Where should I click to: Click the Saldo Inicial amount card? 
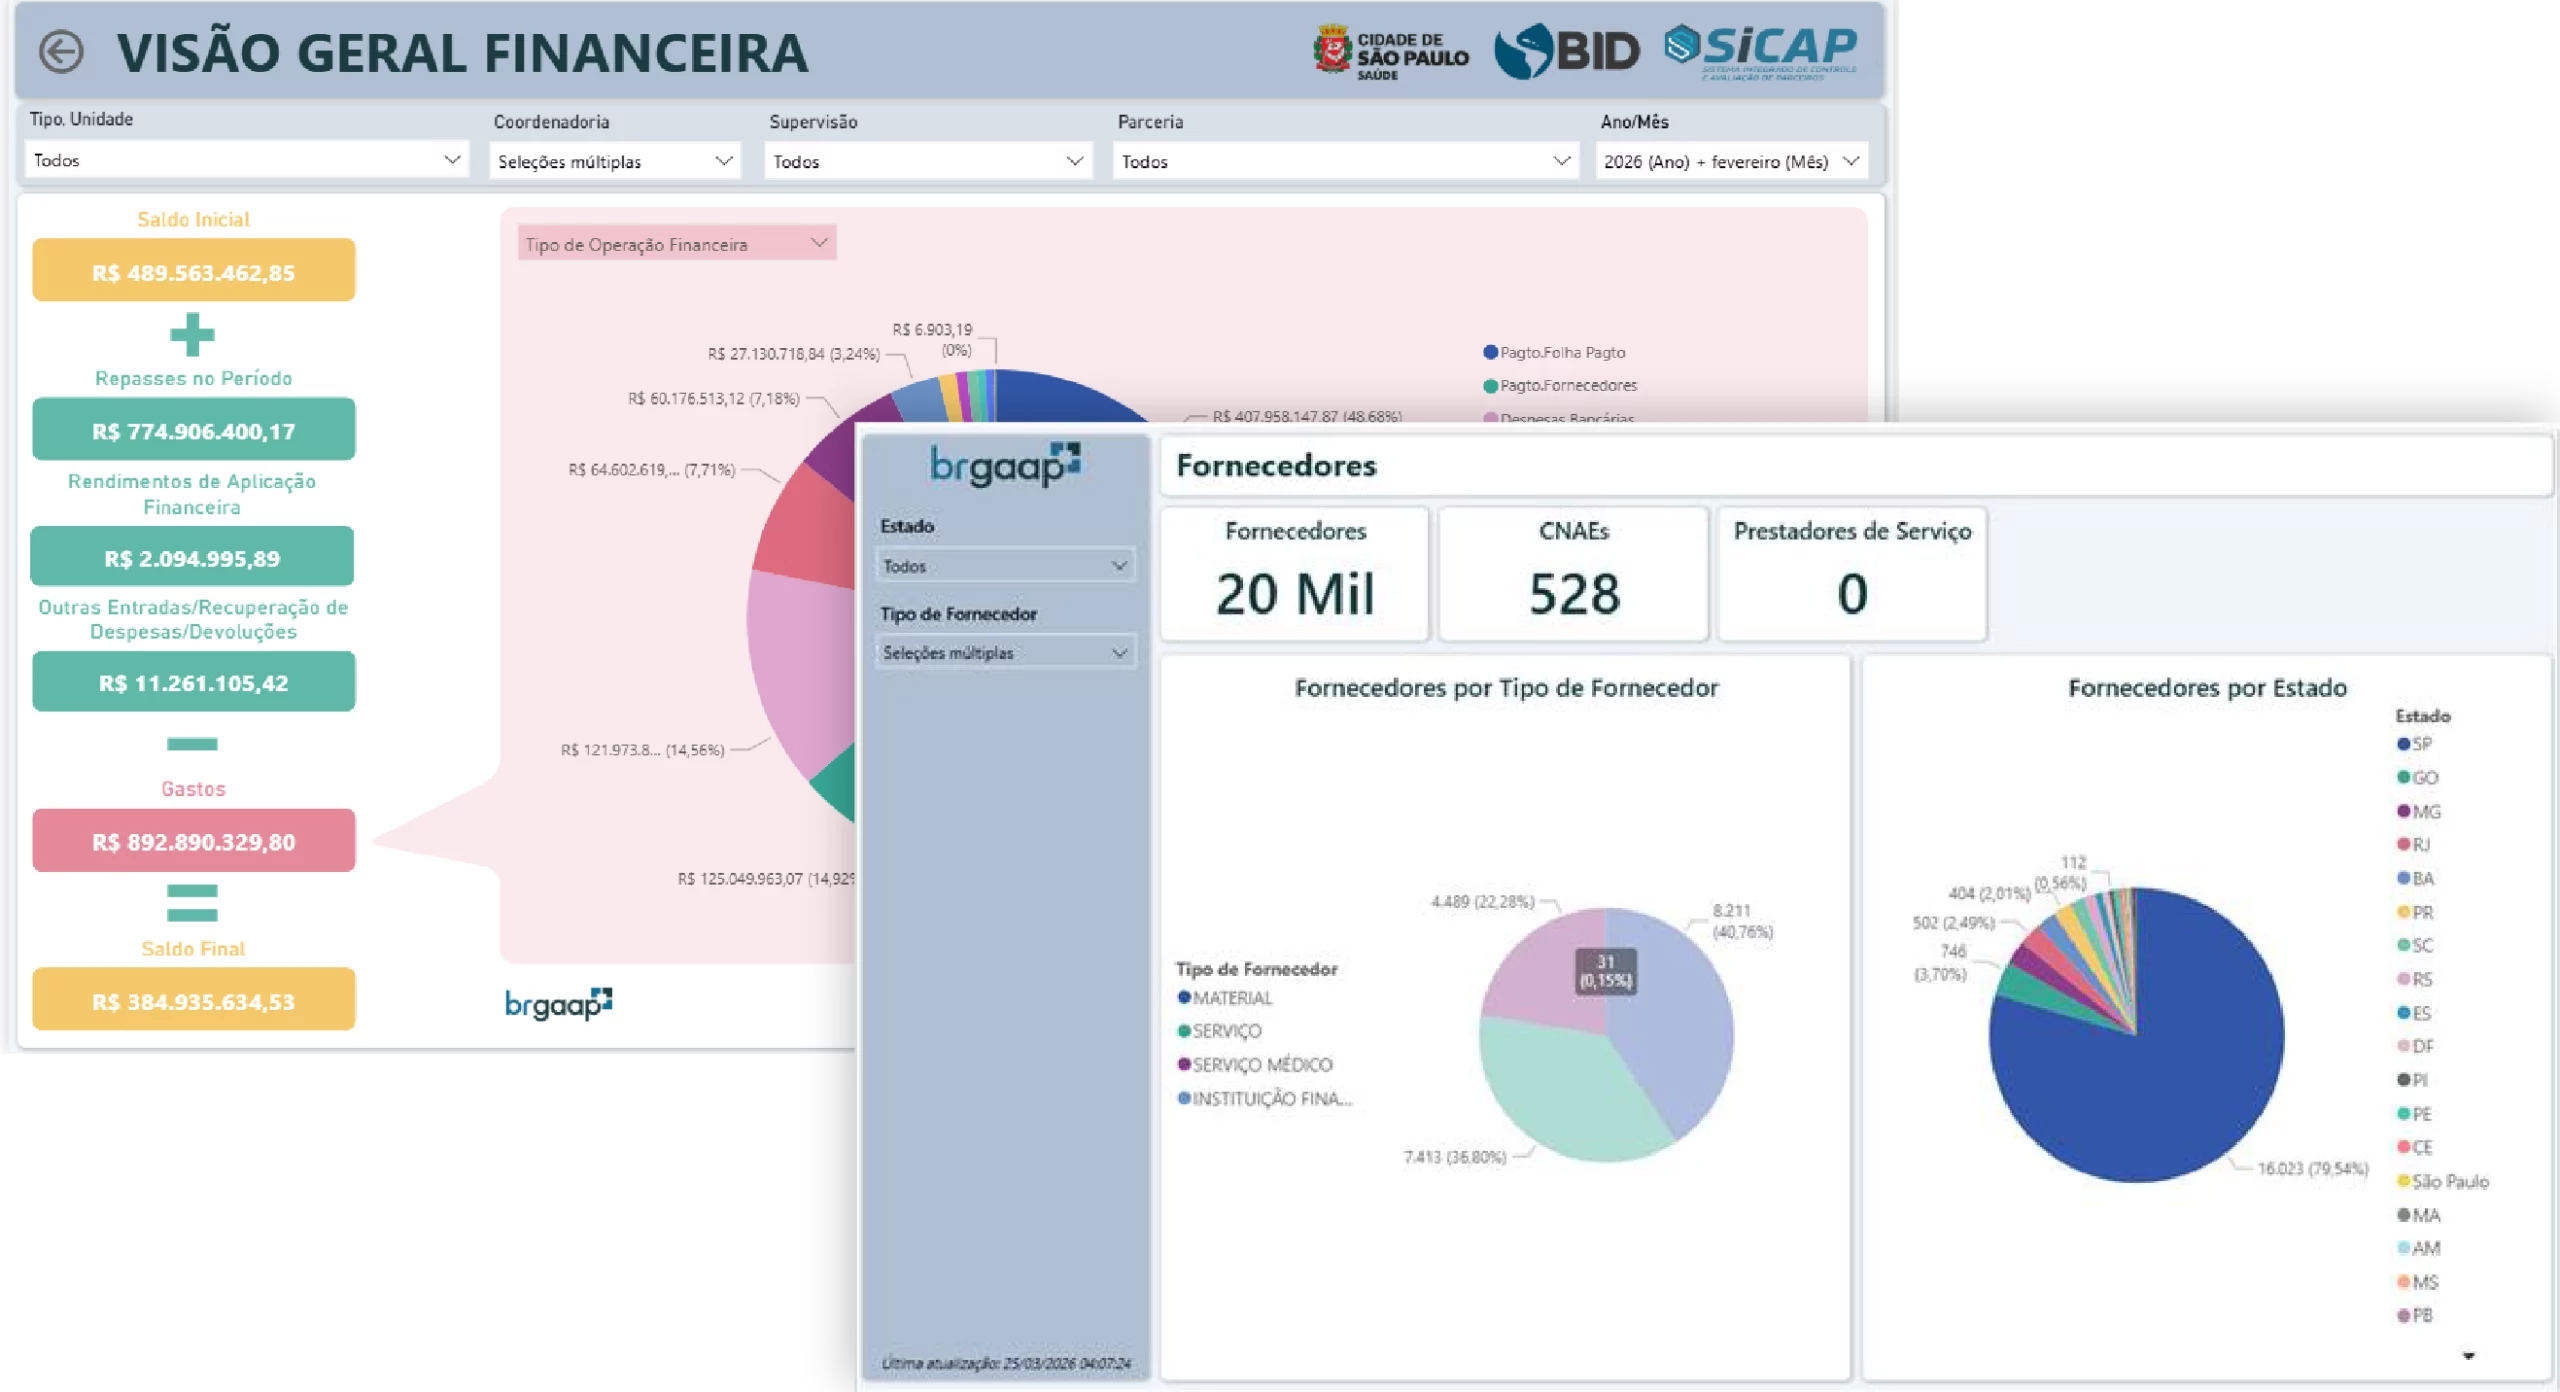193,272
